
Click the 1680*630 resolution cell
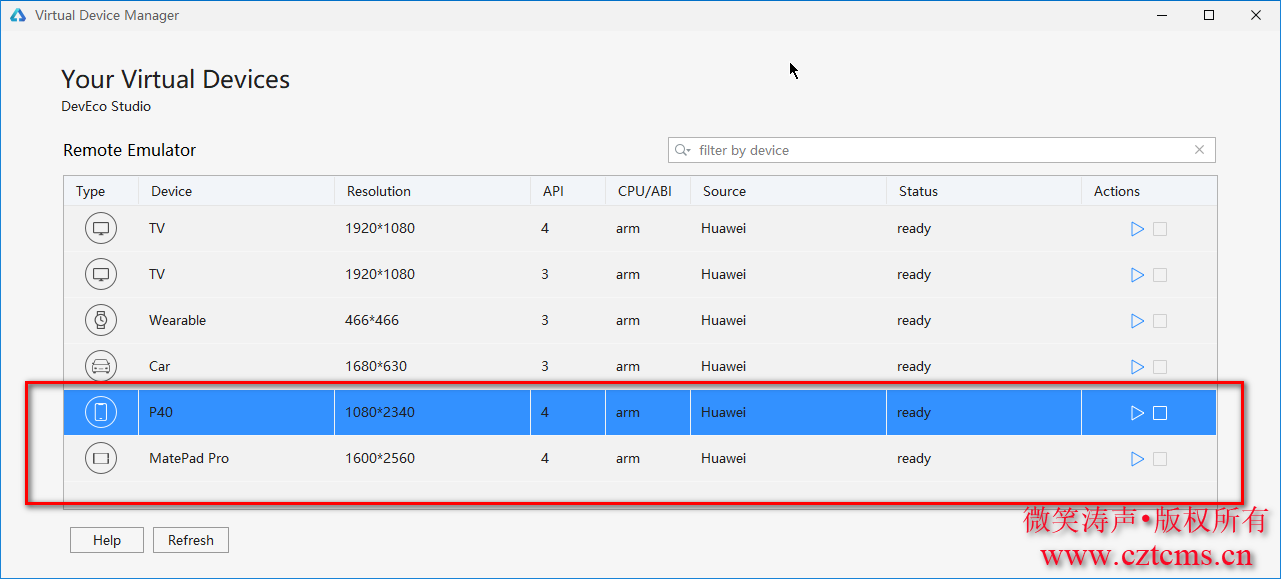376,366
